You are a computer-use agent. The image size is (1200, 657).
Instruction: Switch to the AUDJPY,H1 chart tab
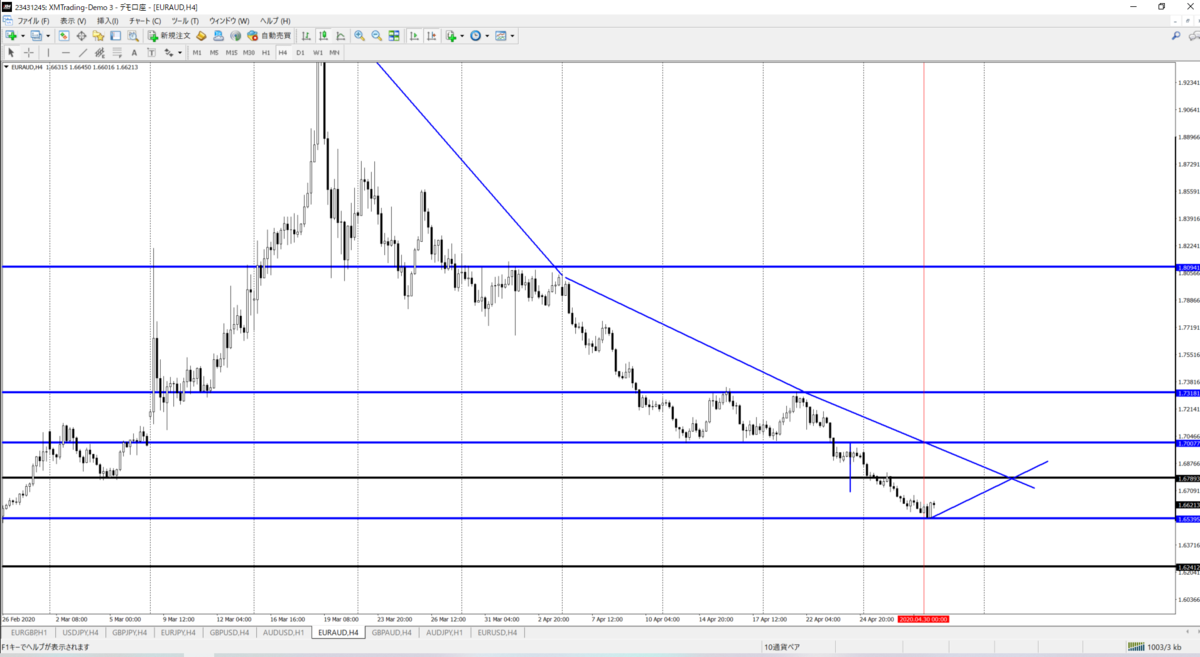click(x=443, y=632)
